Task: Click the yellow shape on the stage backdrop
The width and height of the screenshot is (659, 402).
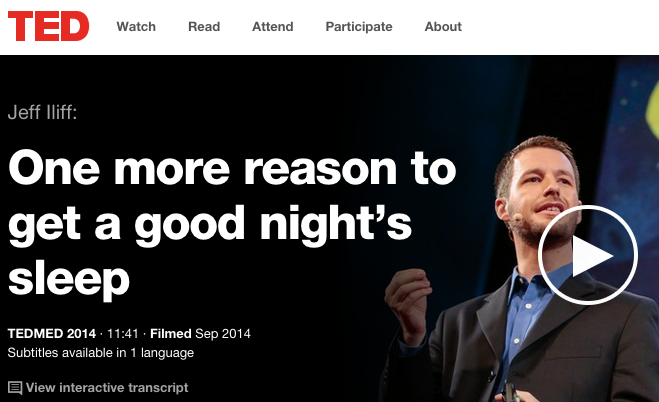Action: tap(652, 107)
